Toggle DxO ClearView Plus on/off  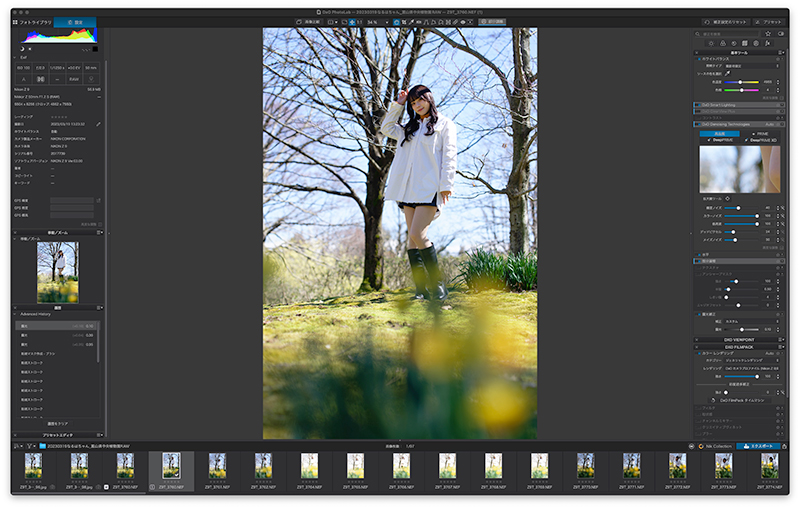[698, 112]
